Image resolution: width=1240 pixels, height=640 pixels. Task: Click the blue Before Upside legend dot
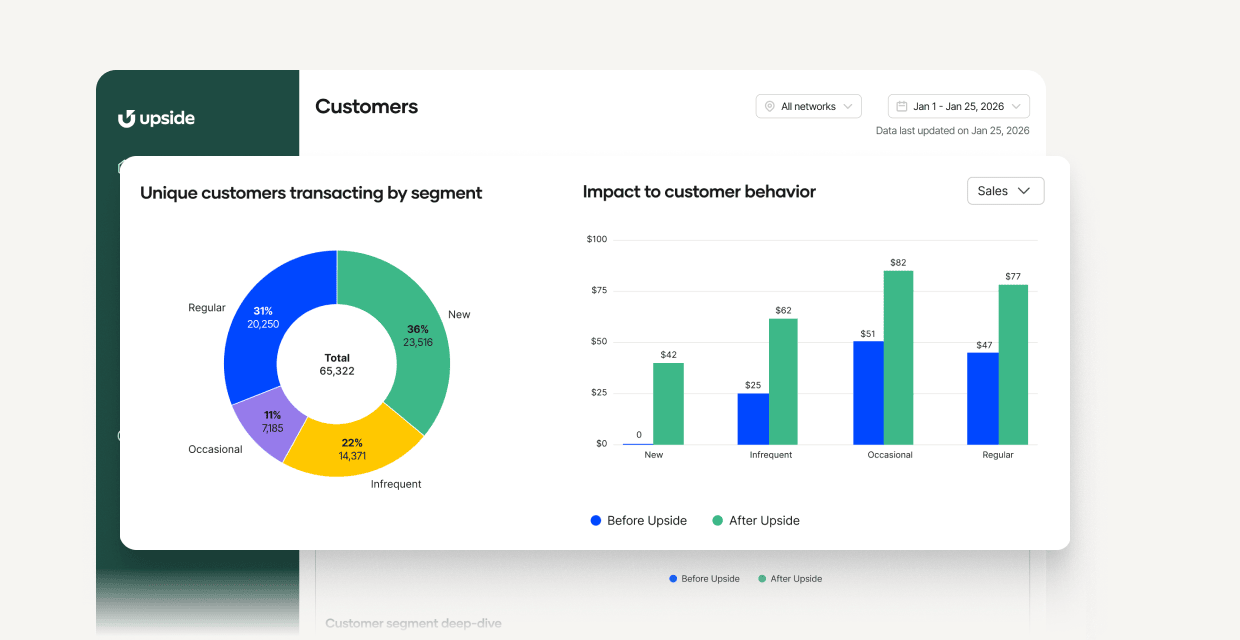(x=597, y=520)
